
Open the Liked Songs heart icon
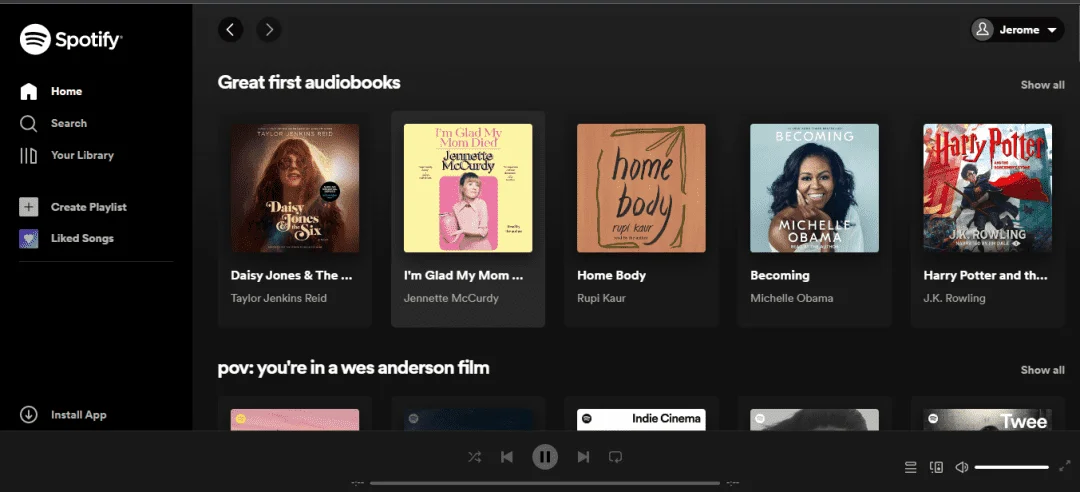(28, 238)
